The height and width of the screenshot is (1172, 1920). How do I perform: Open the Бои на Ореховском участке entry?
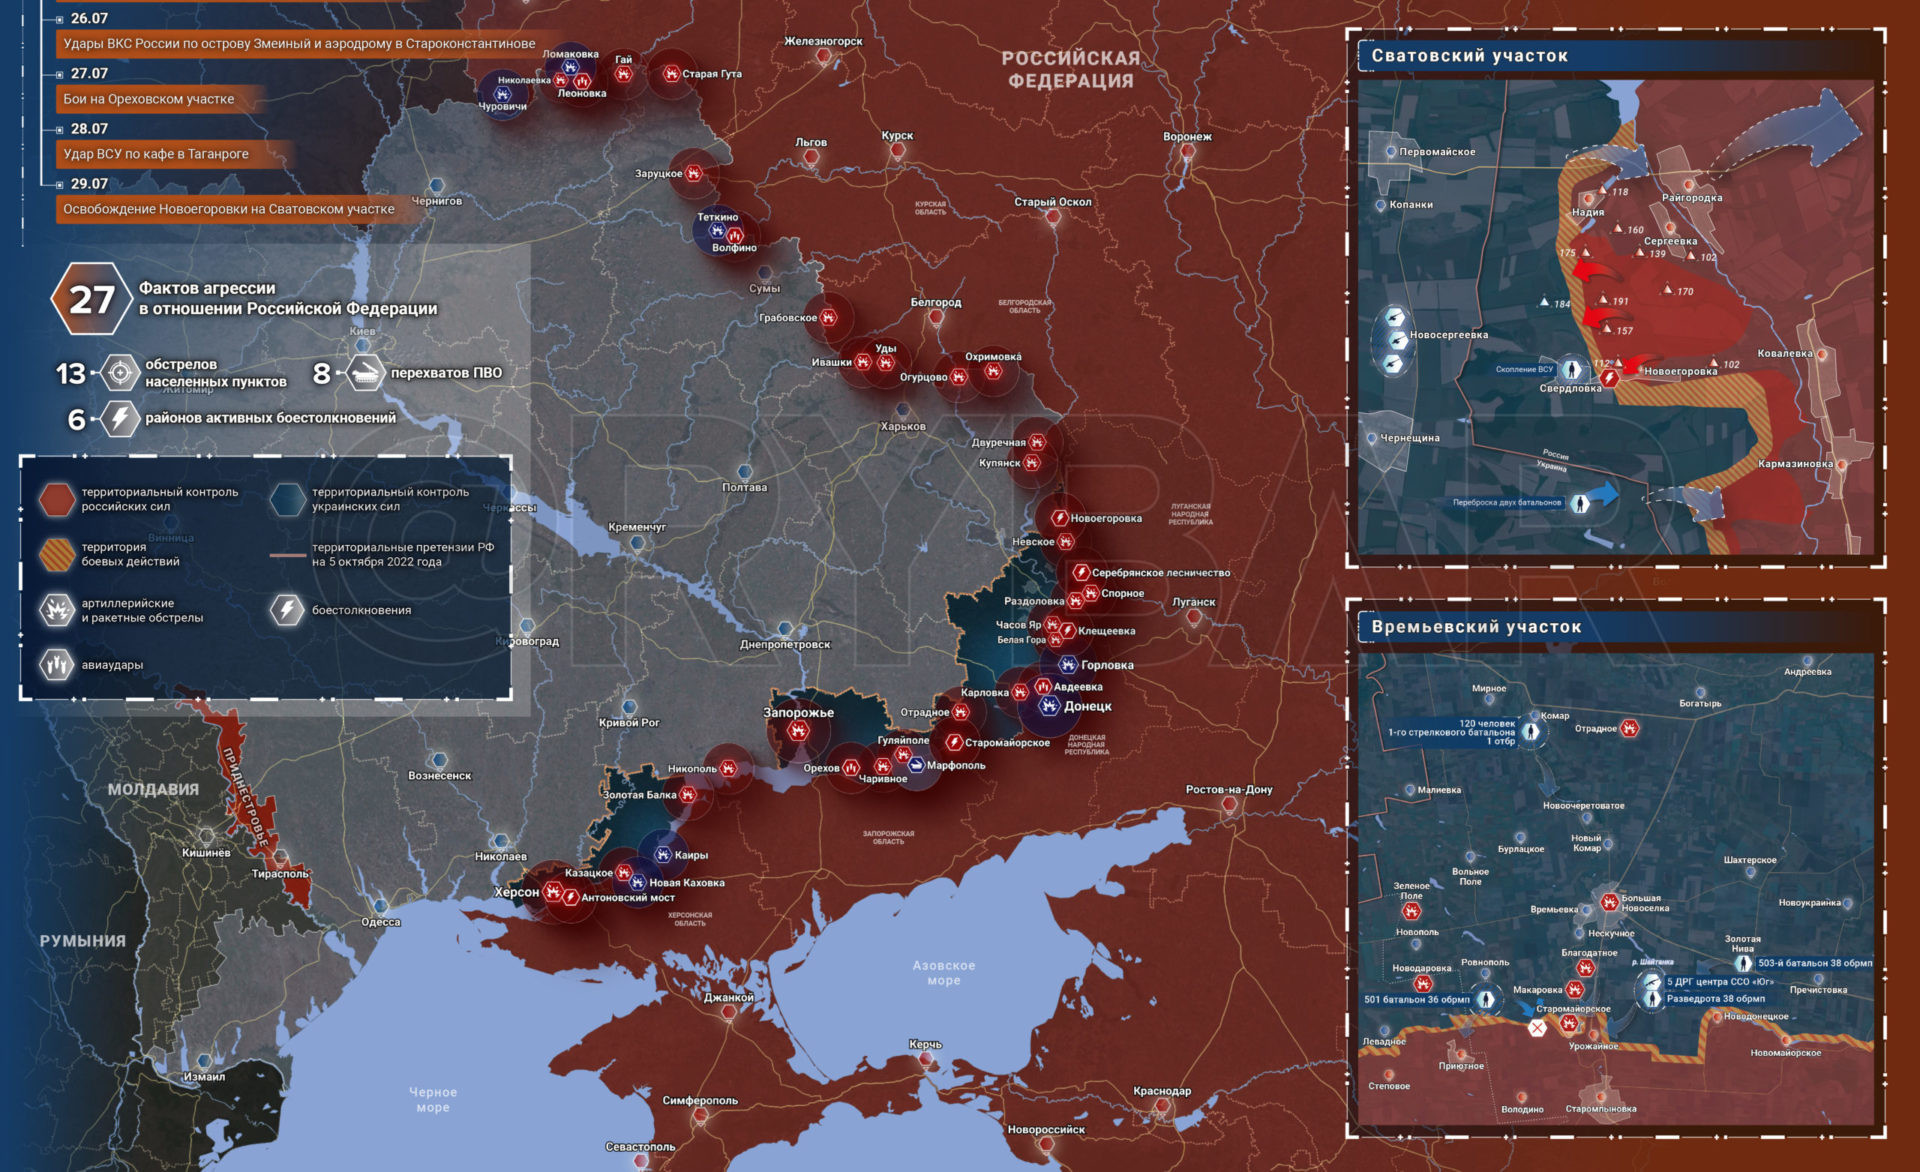149,99
